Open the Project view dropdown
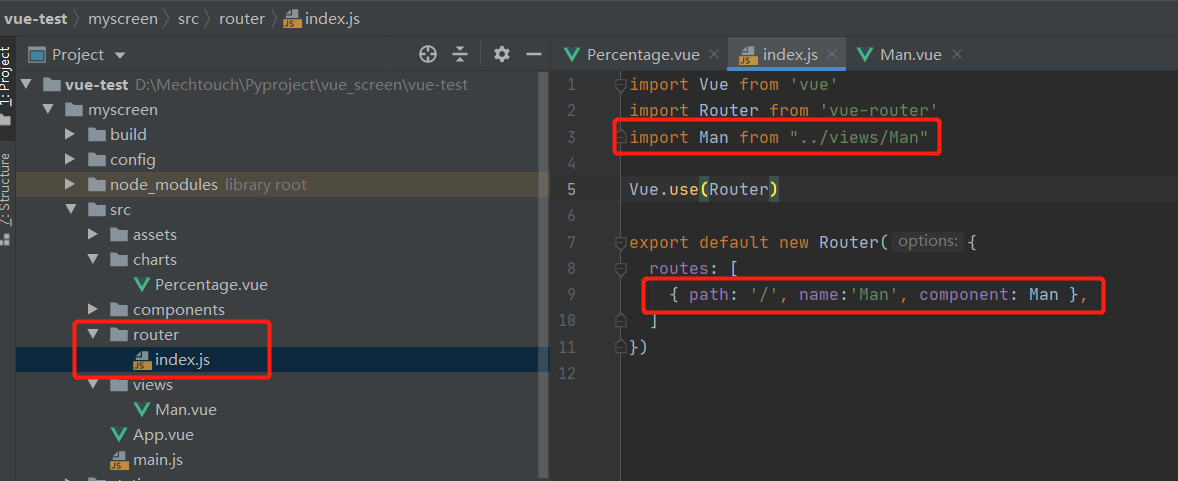Image resolution: width=1178 pixels, height=481 pixels. 121,55
